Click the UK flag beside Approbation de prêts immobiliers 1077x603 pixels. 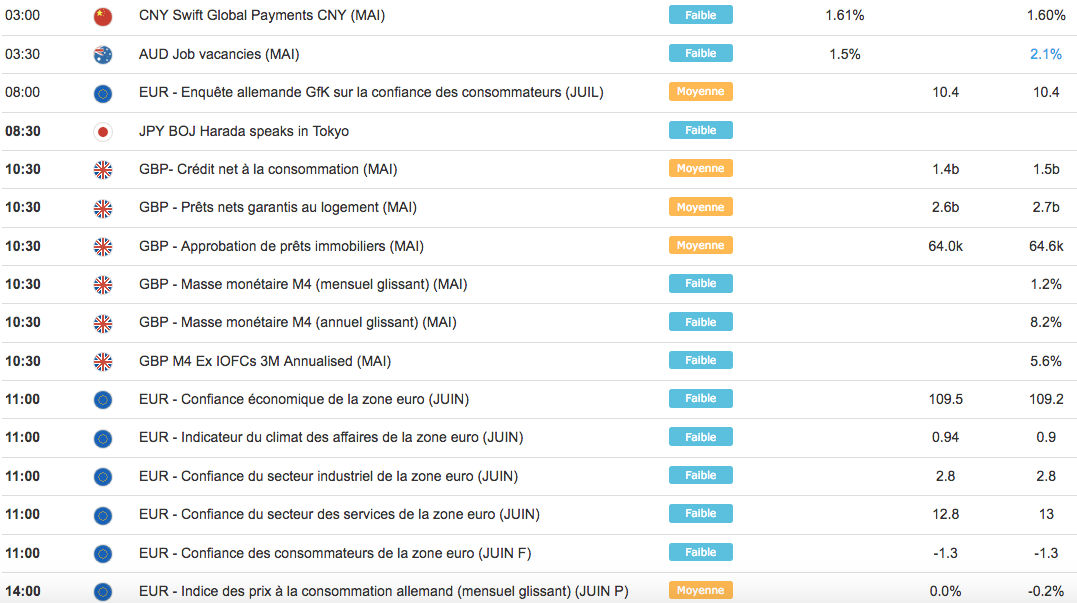pyautogui.click(x=102, y=247)
